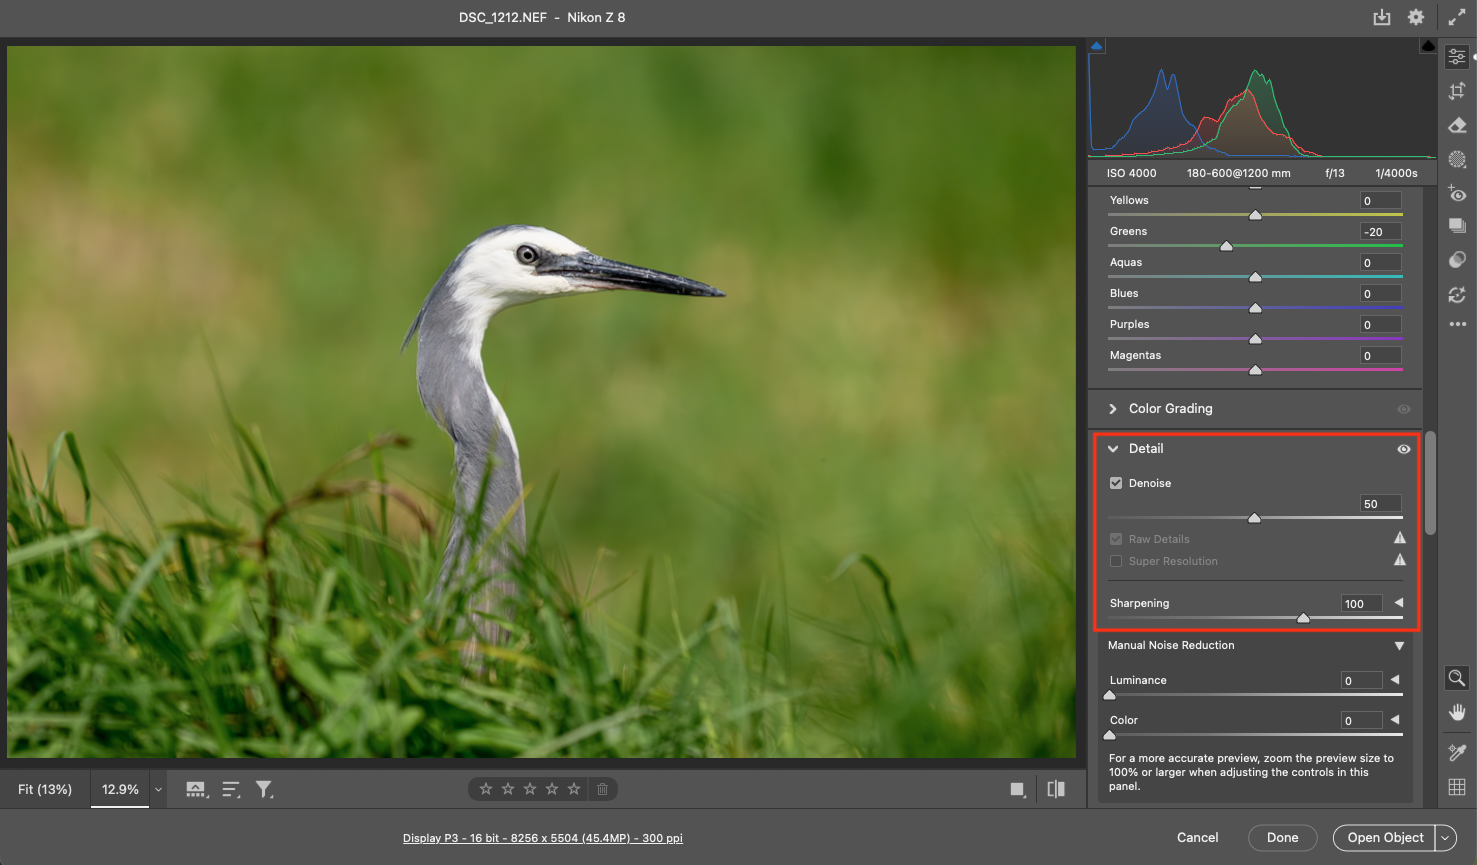Toggle before/after view icon
The height and width of the screenshot is (865, 1477).
1056,789
